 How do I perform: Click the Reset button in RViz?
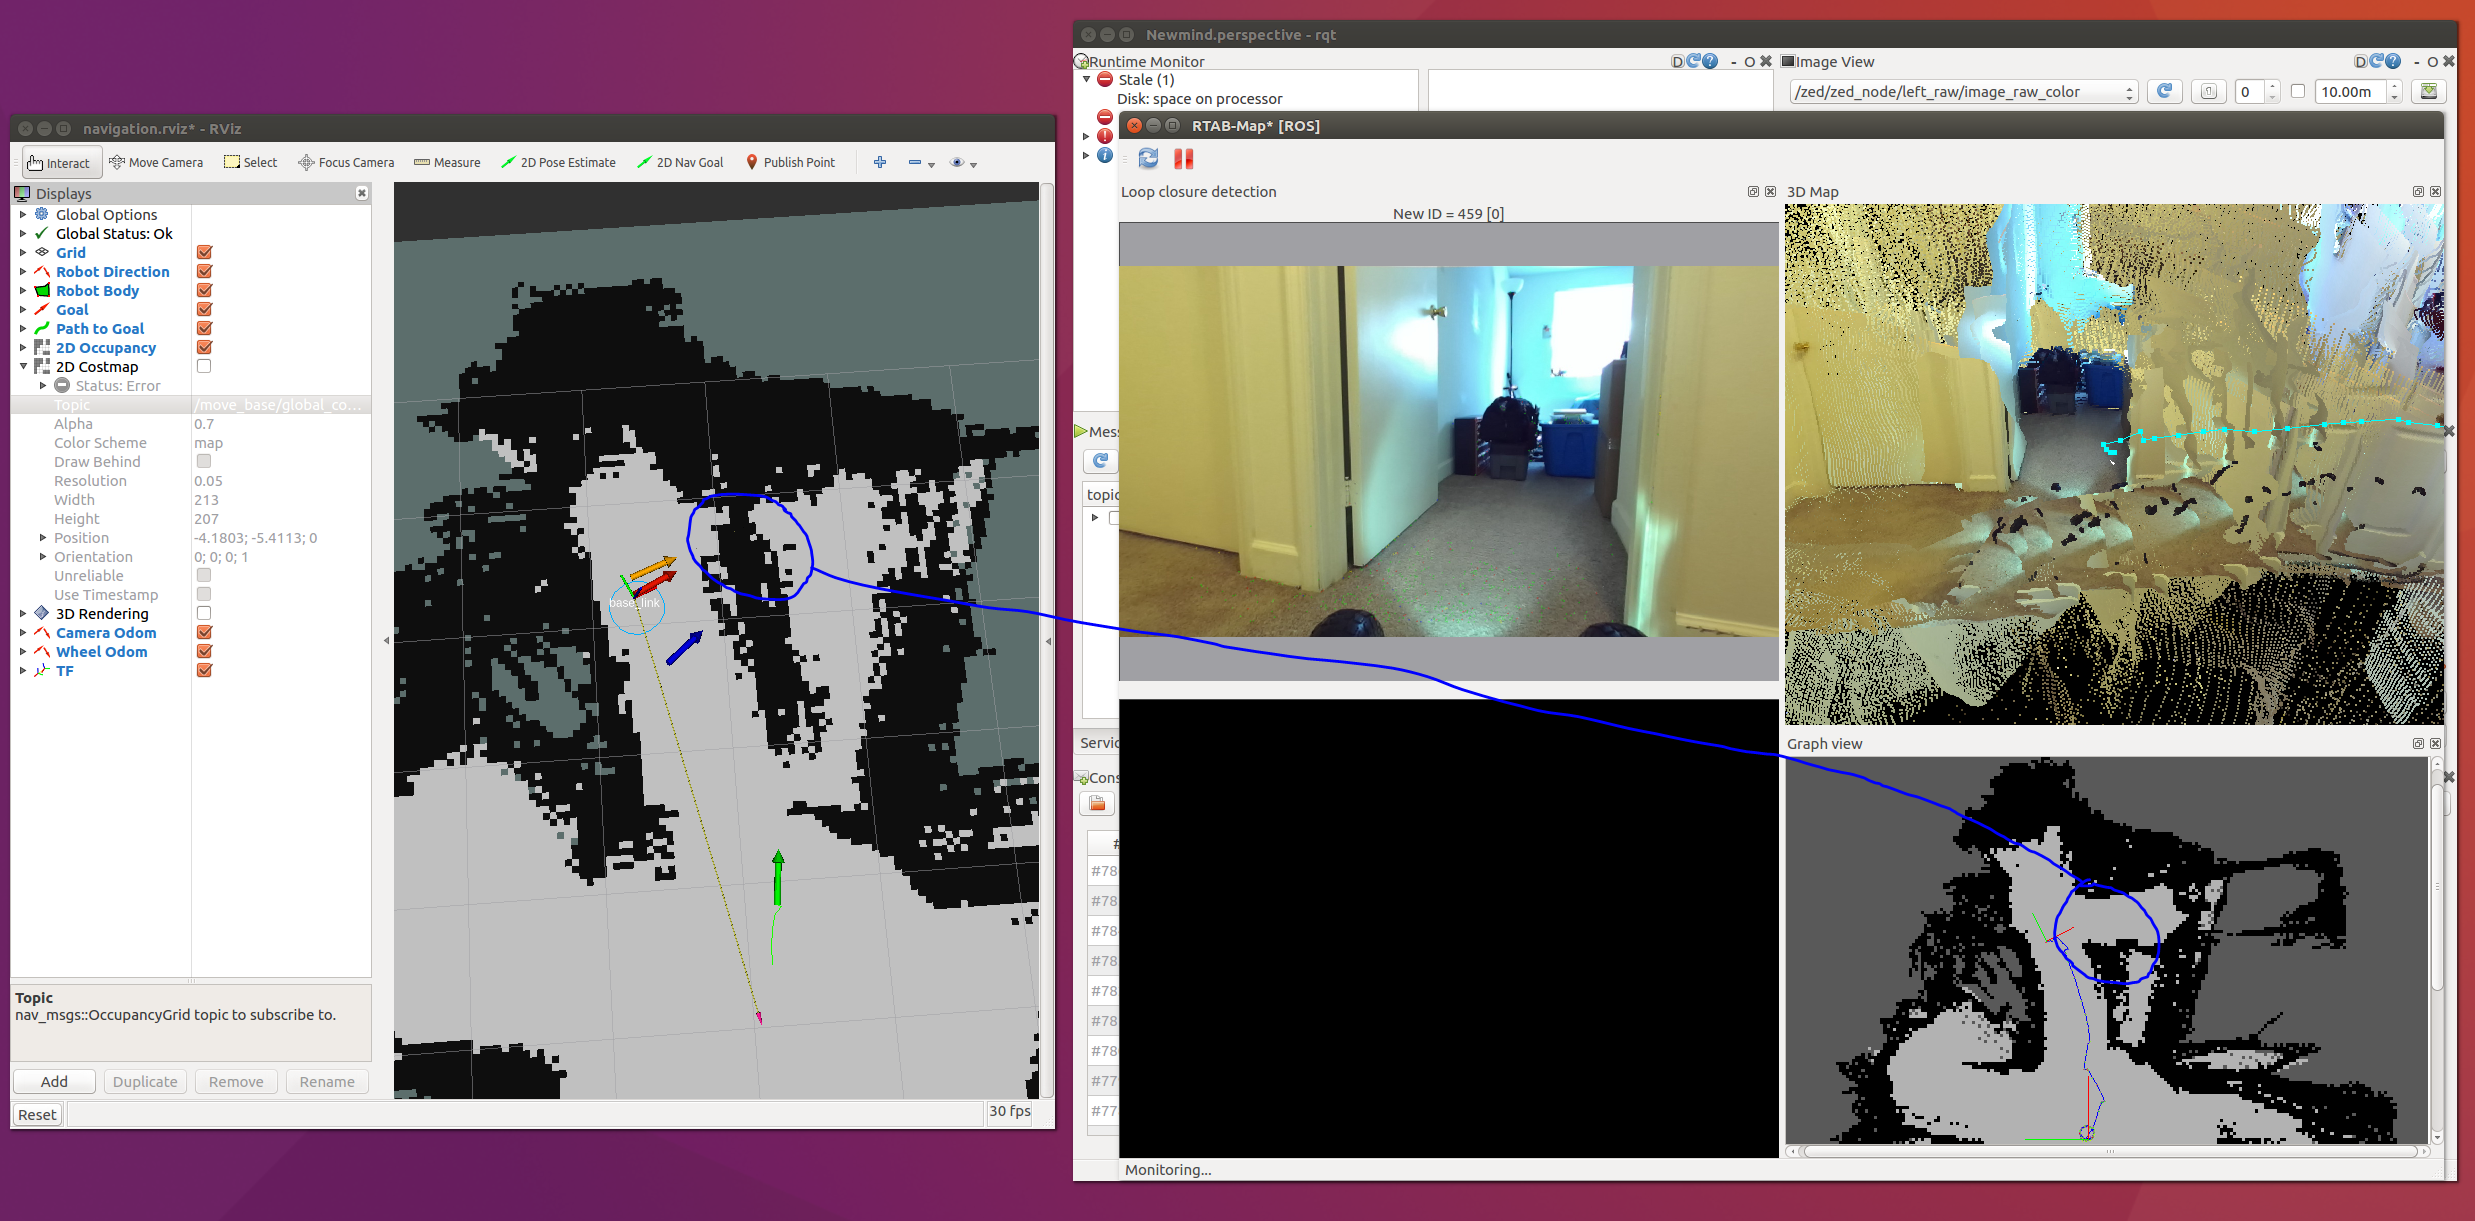[x=36, y=1113]
